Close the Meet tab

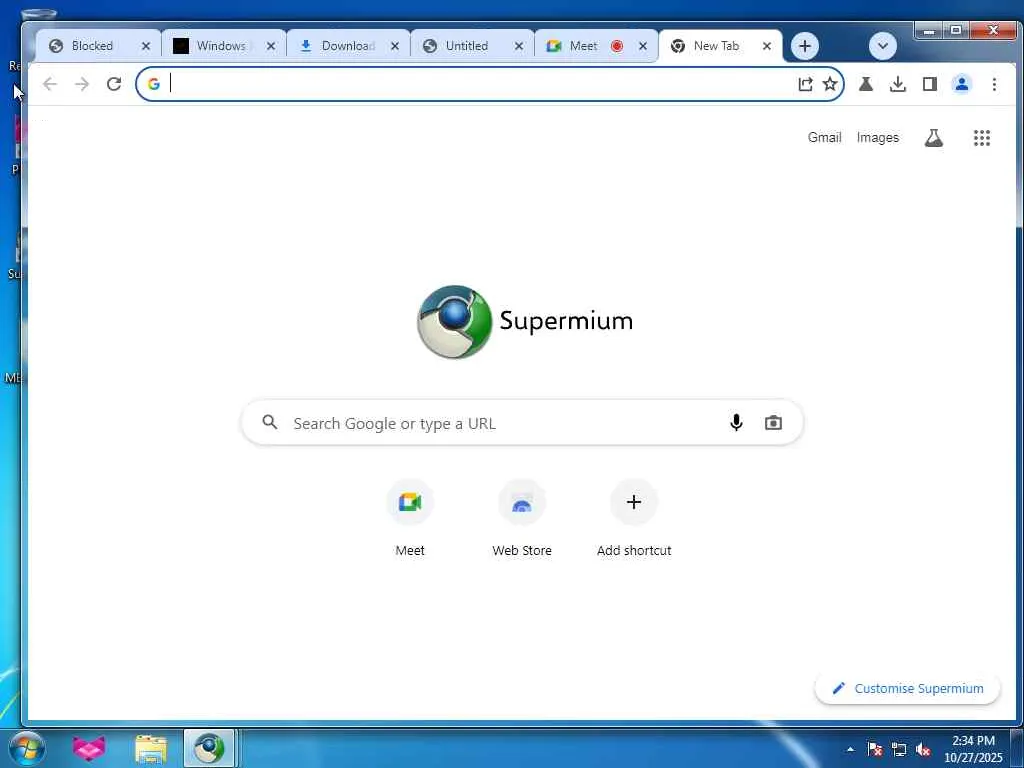[x=643, y=46]
